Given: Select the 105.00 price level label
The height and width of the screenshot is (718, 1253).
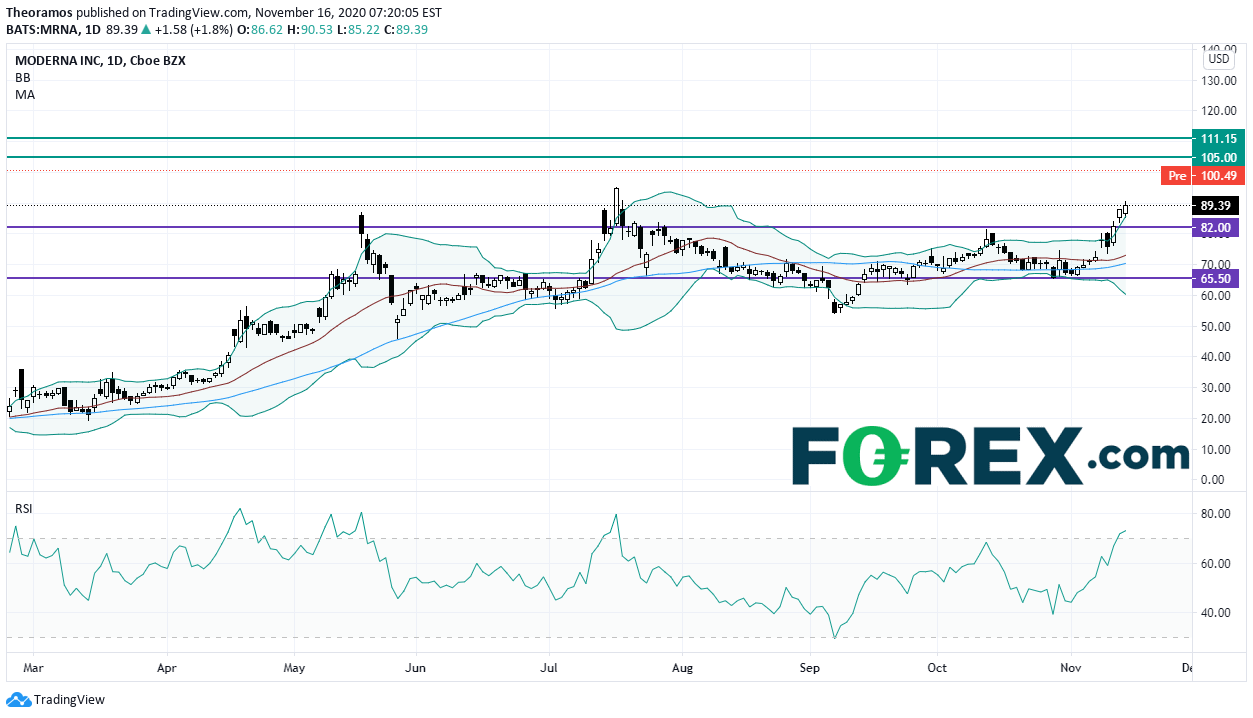Looking at the screenshot, I should click(1217, 157).
